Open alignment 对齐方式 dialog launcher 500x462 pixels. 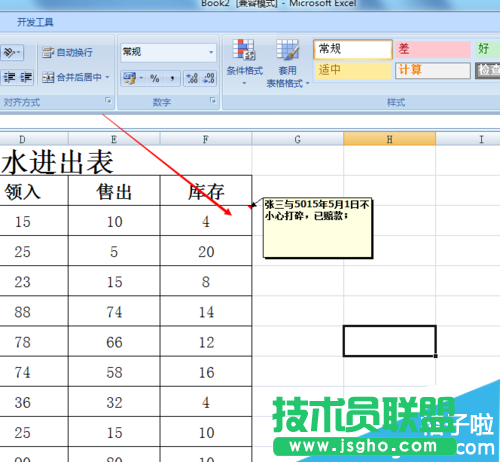[x=108, y=100]
